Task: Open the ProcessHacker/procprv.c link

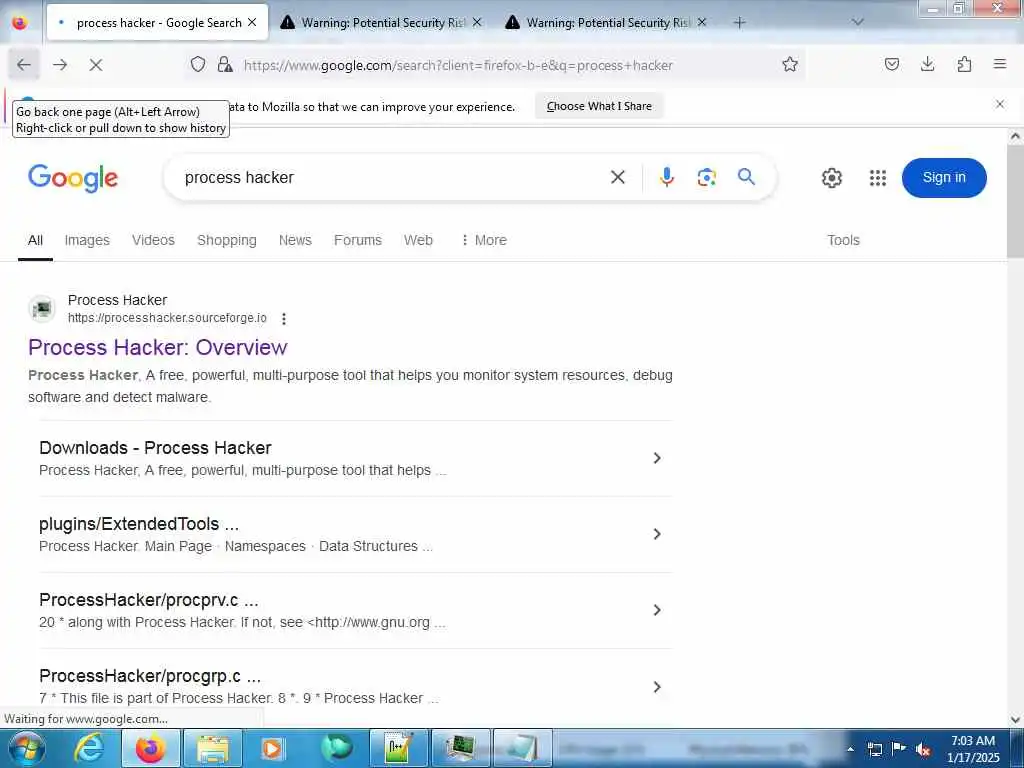Action: tap(148, 600)
